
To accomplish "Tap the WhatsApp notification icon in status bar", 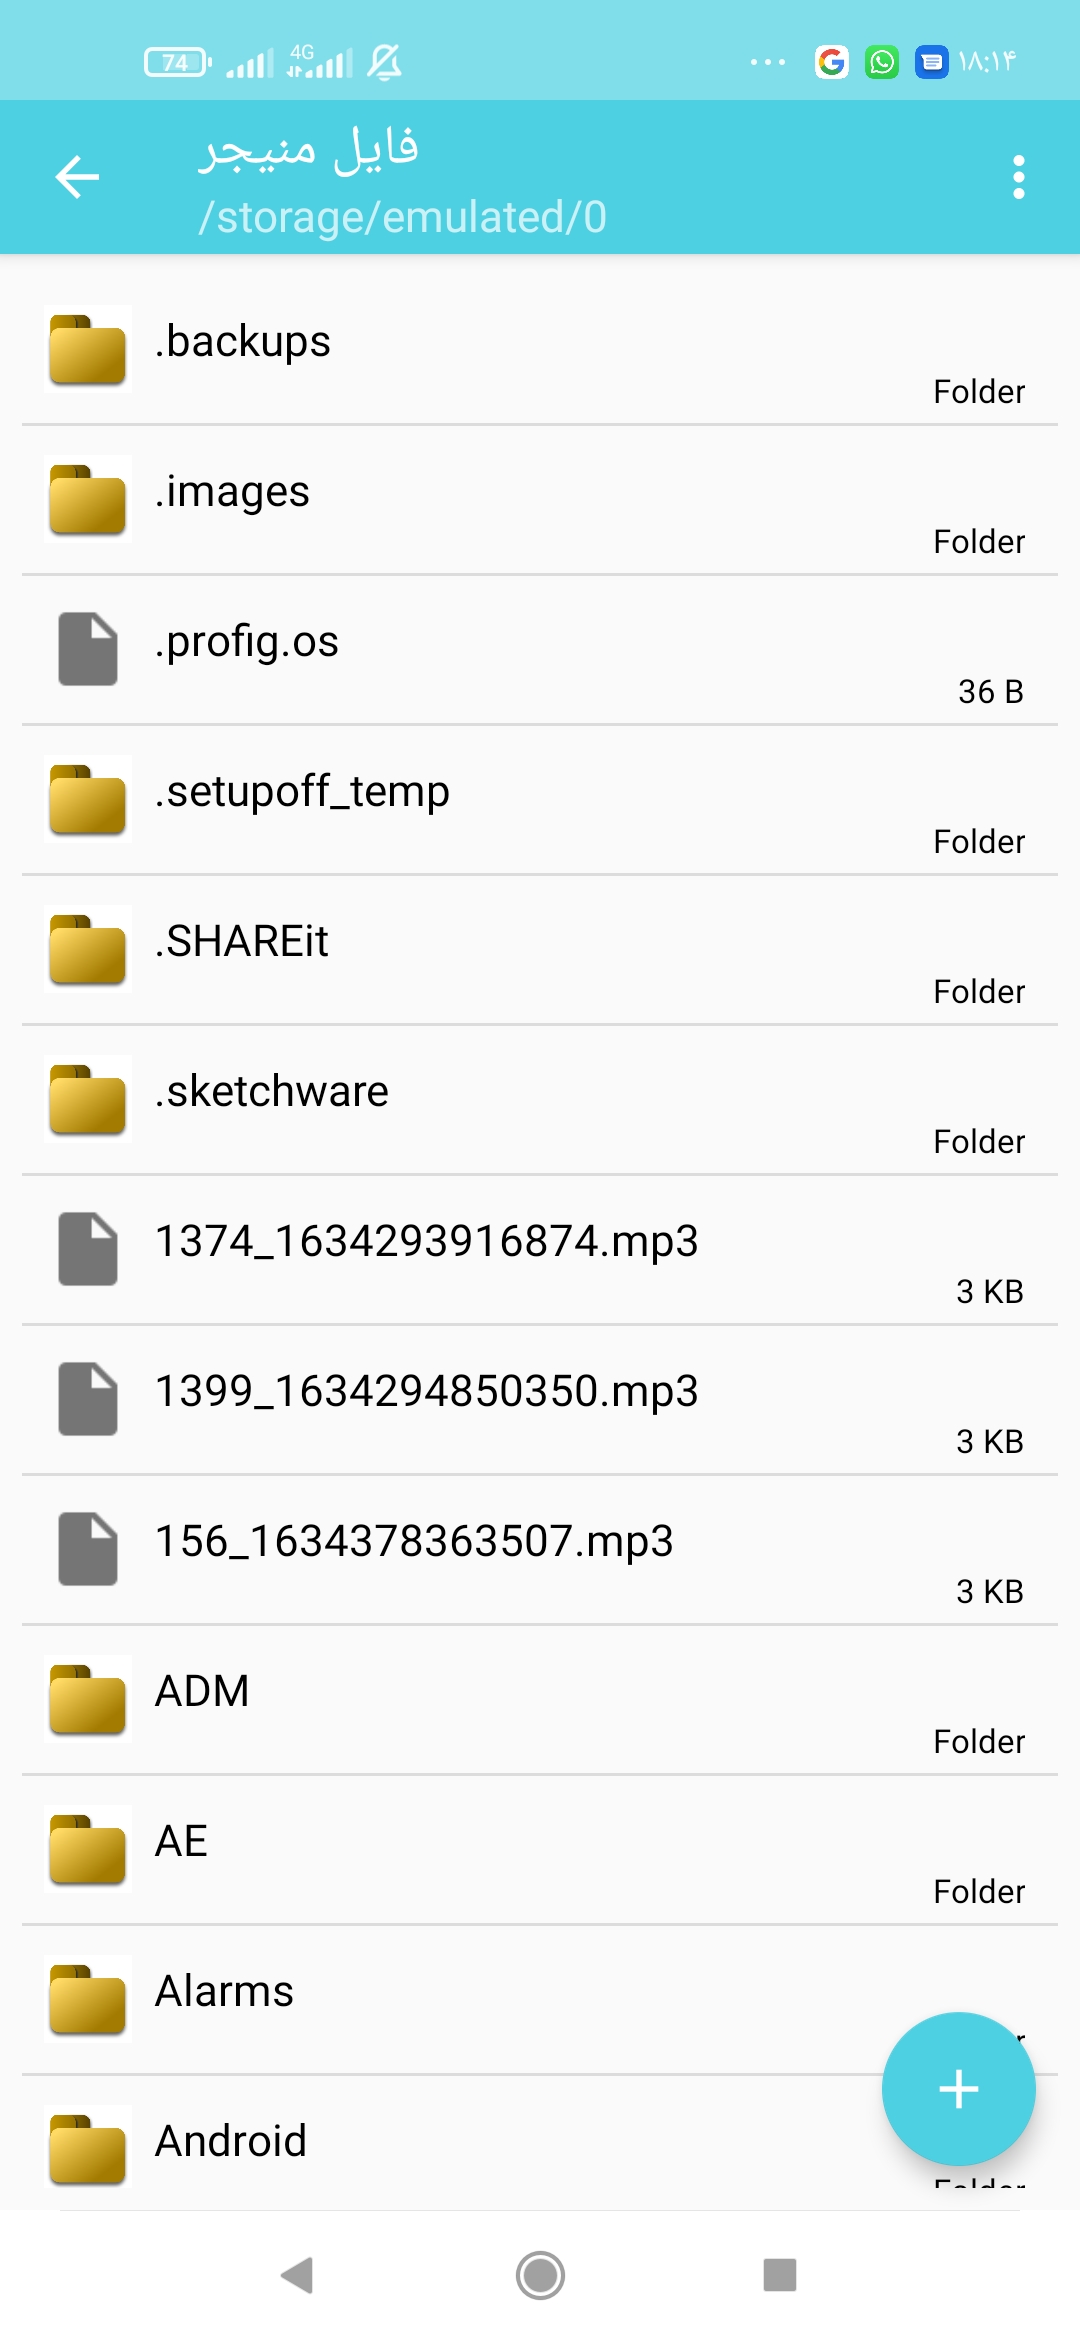I will 881,62.
